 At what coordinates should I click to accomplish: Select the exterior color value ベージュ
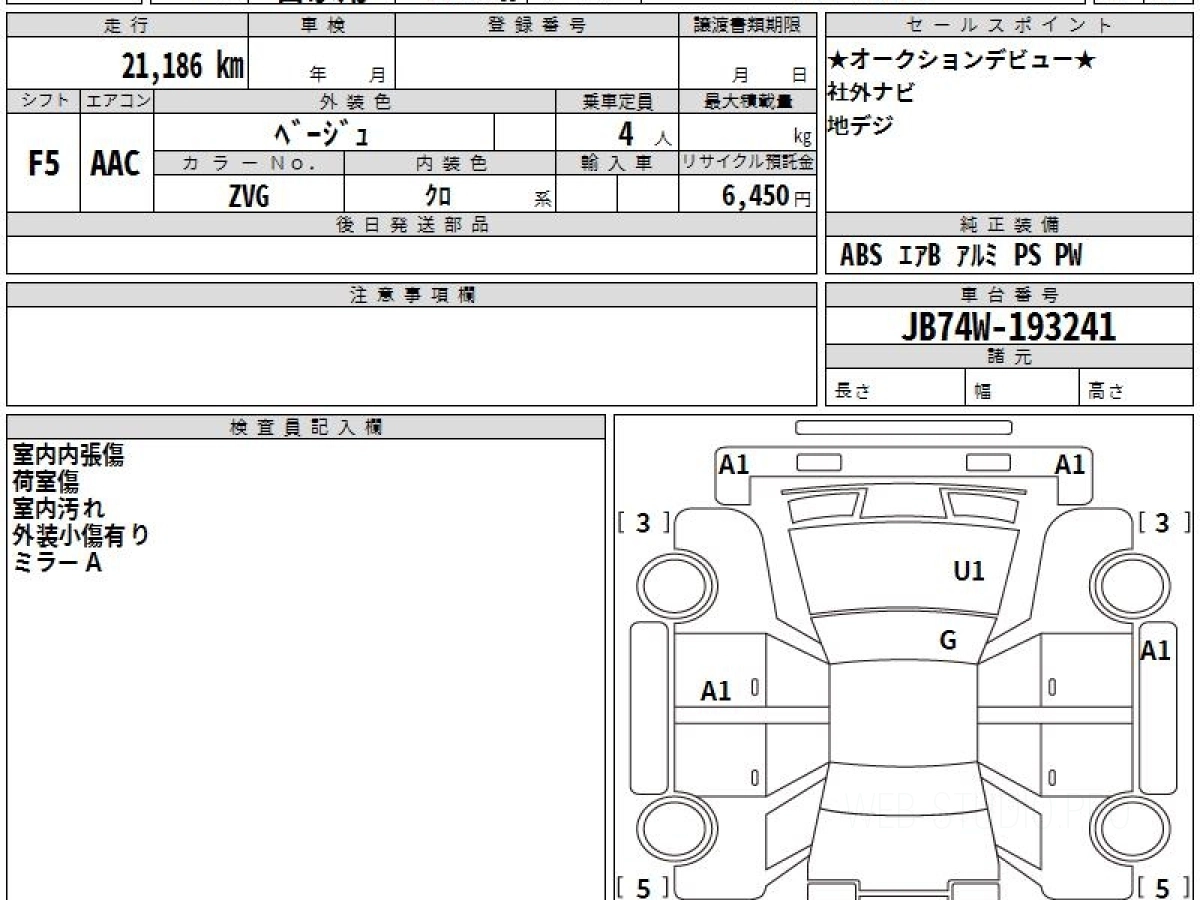[323, 132]
